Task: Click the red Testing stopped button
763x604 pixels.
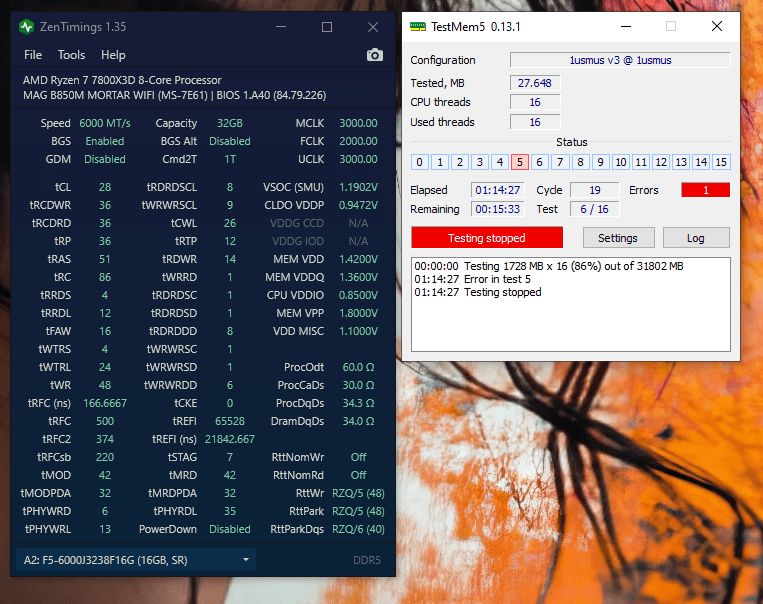Action: coord(487,238)
